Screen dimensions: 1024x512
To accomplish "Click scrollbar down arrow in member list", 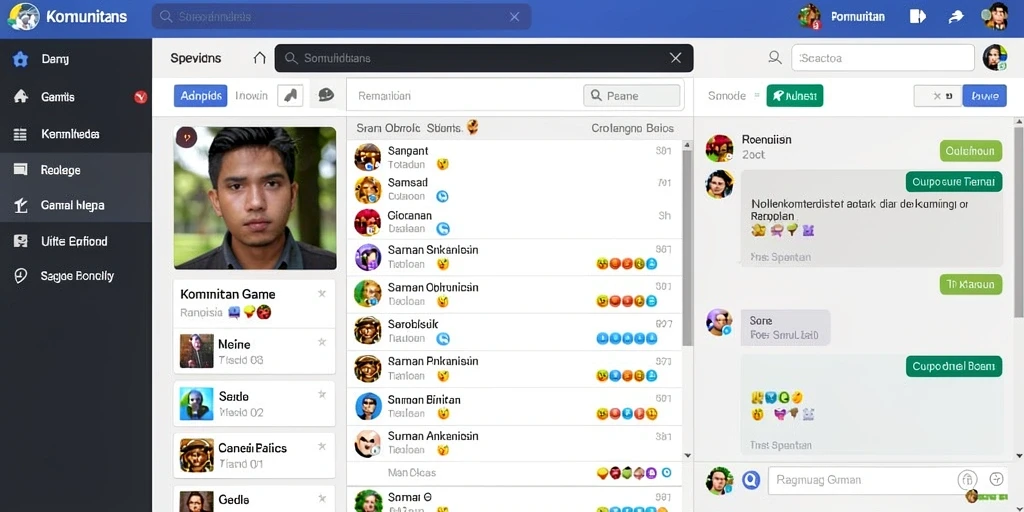I will pyautogui.click(x=687, y=456).
